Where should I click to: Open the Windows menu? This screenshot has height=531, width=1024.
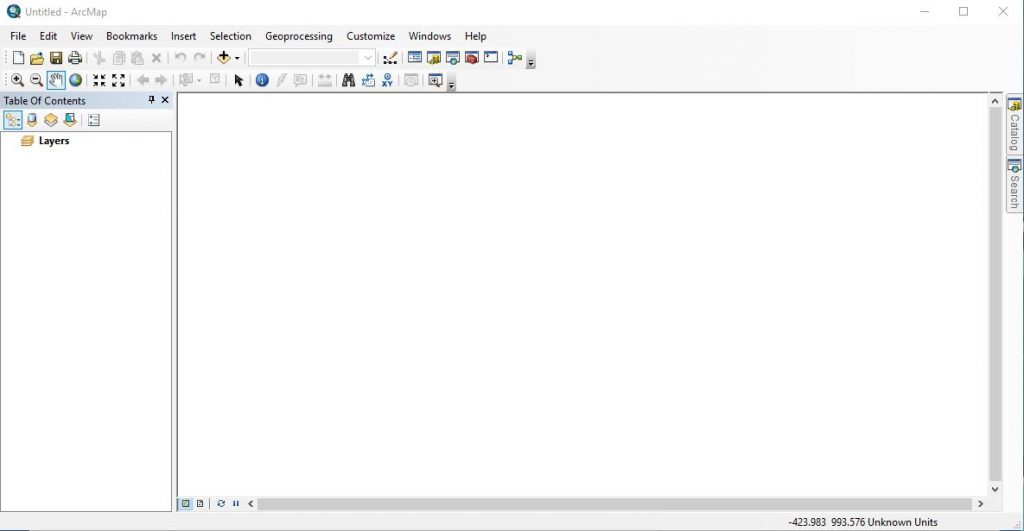click(x=430, y=36)
